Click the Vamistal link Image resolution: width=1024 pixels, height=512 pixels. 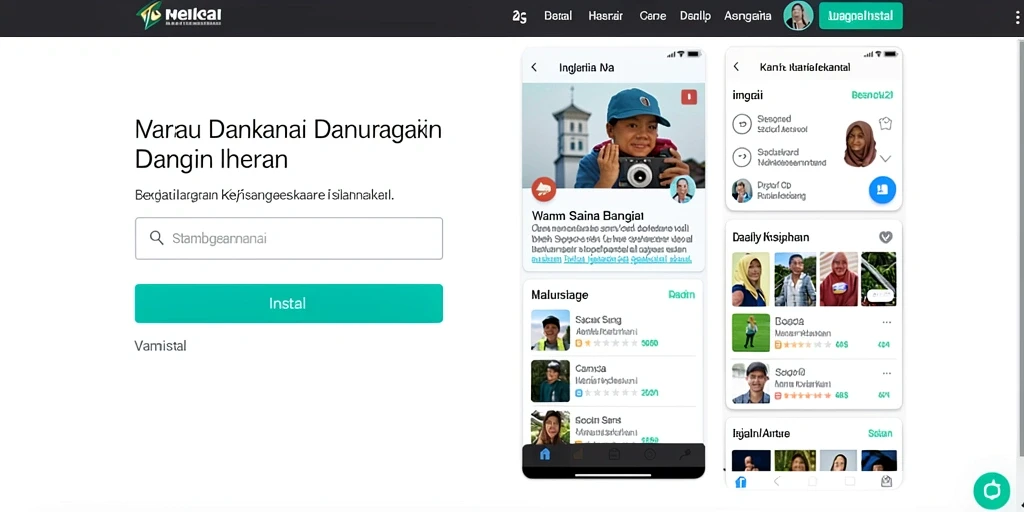tap(161, 345)
